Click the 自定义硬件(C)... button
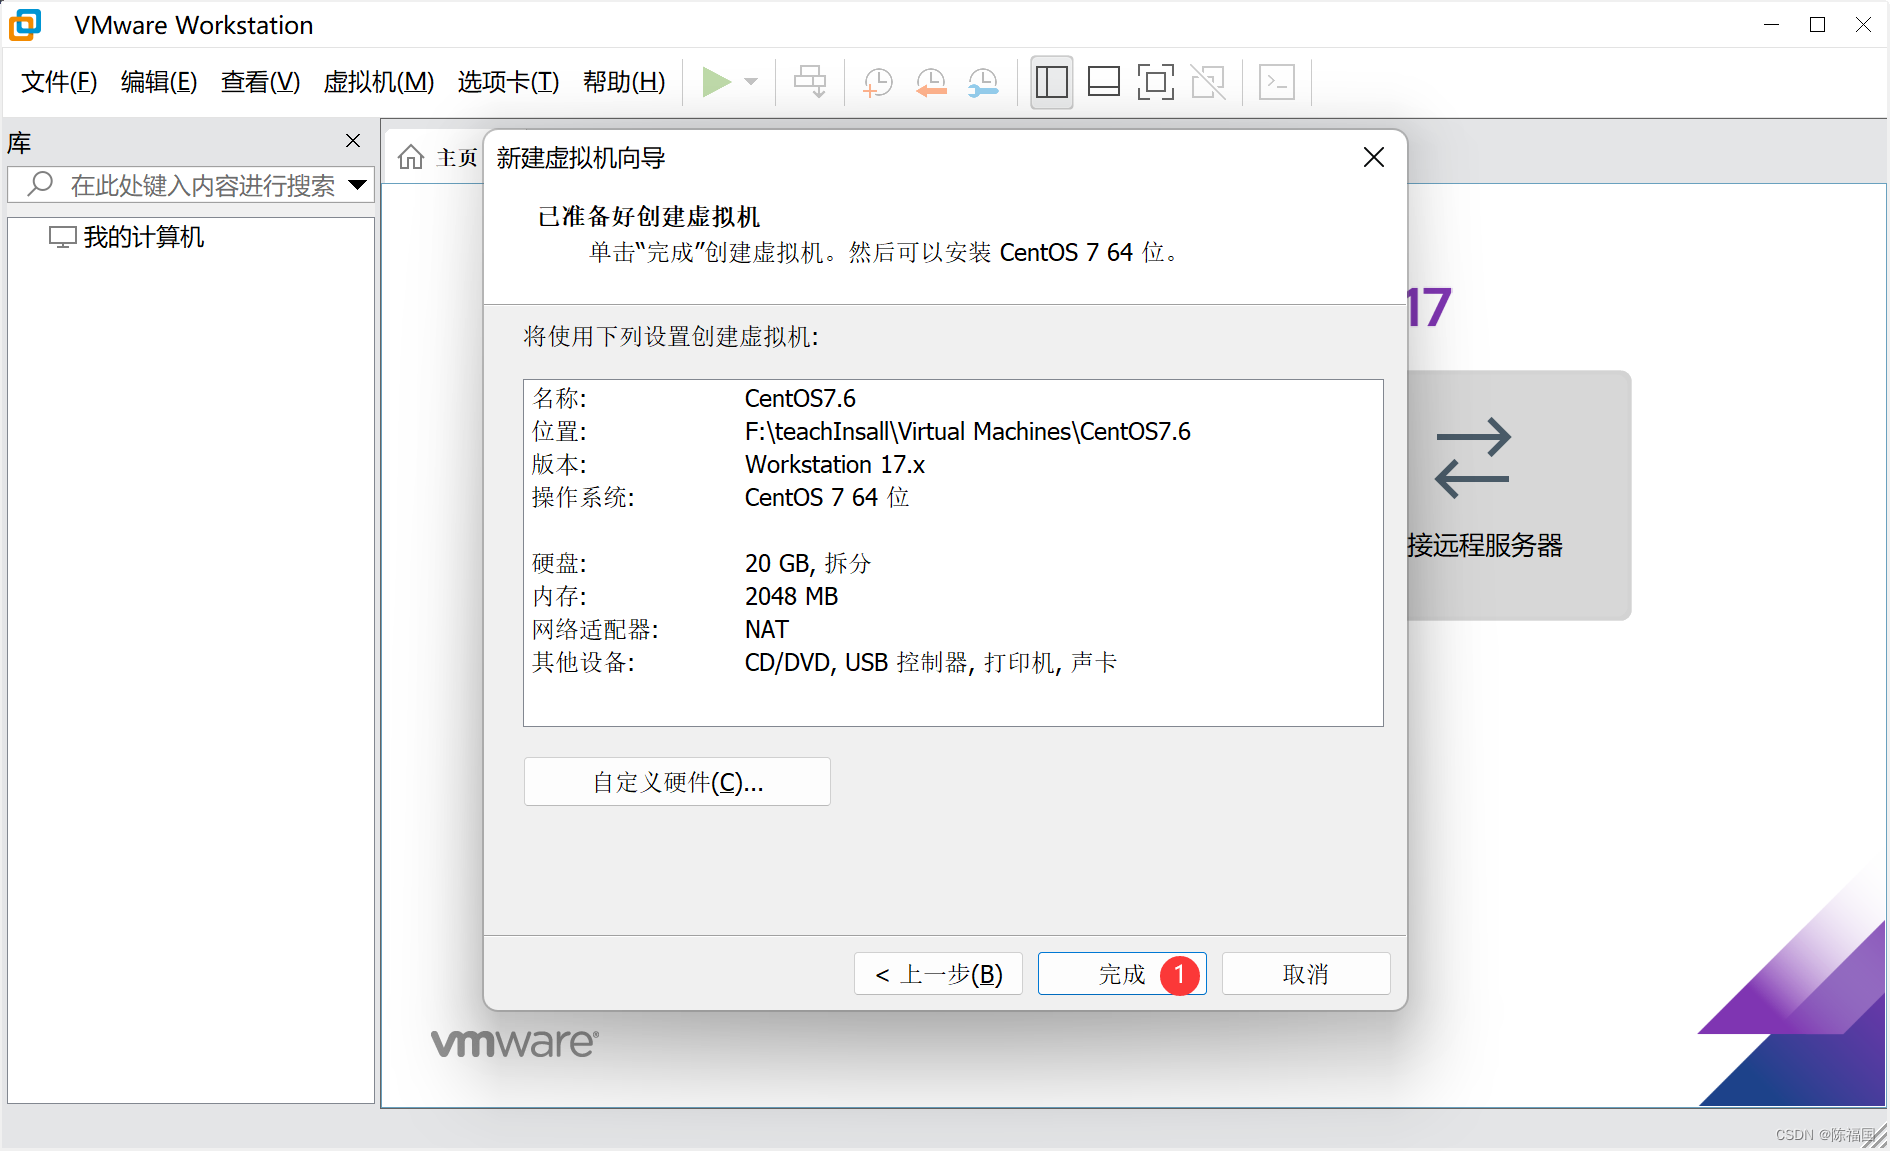Viewport: 1890px width, 1151px height. [x=677, y=781]
